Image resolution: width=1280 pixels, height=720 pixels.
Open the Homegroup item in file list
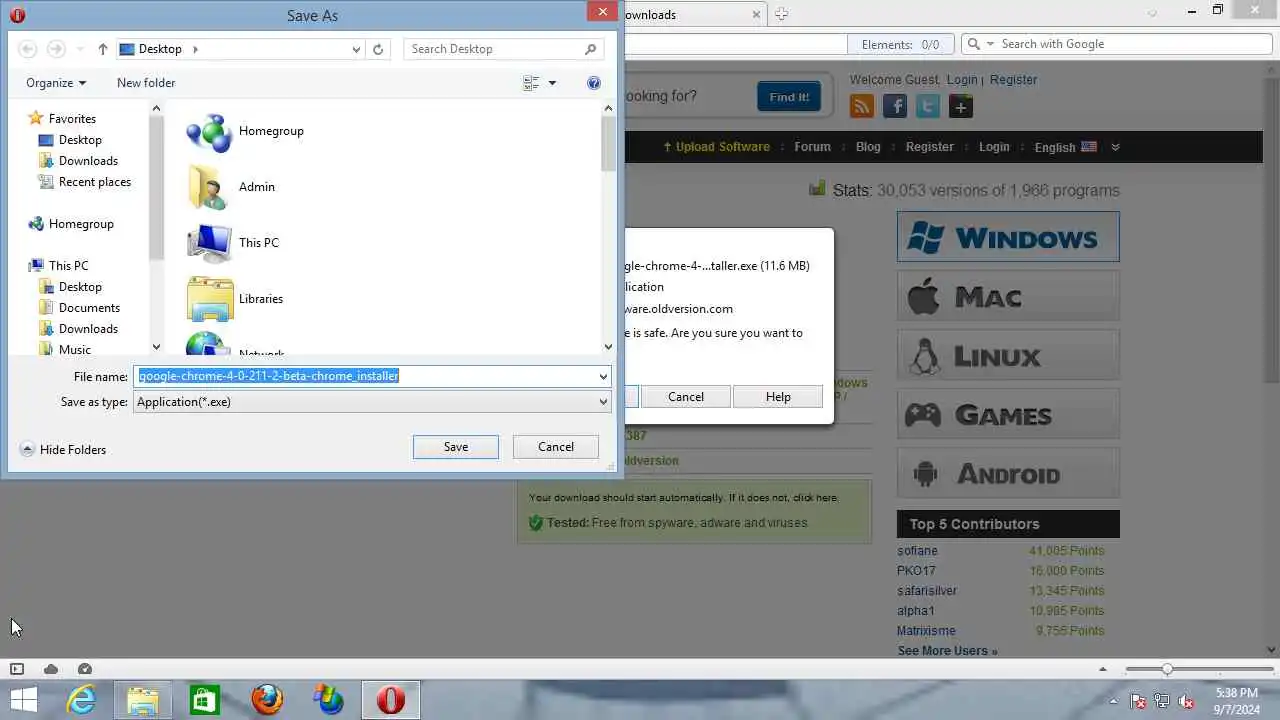pos(246,131)
